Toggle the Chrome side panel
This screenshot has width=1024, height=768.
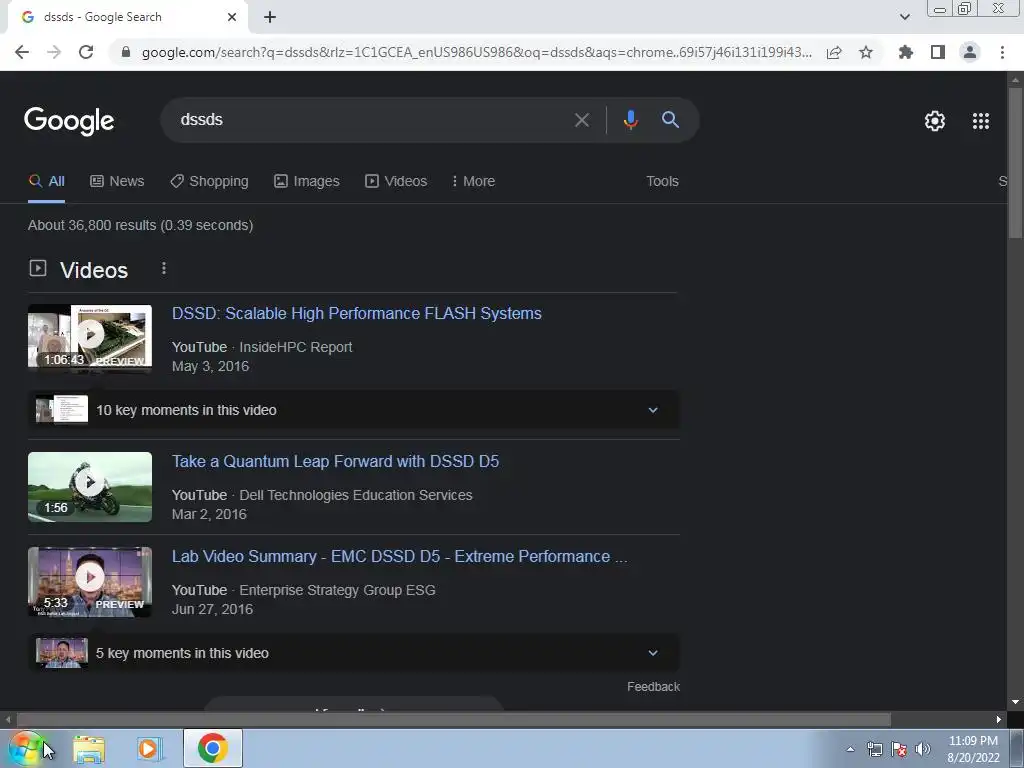pos(938,52)
